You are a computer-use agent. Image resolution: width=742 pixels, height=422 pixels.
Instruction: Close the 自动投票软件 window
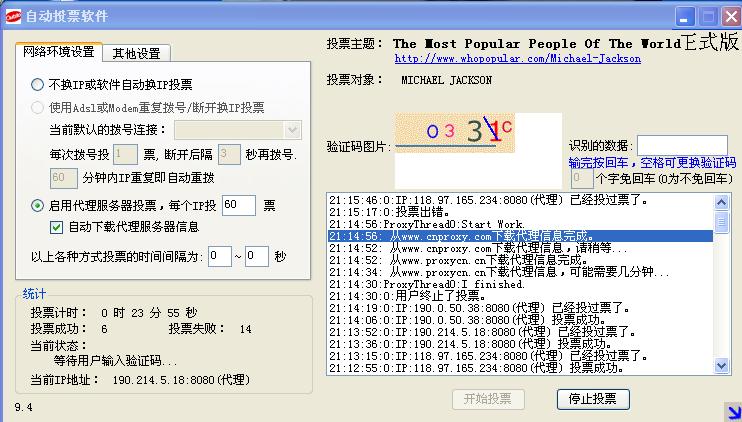(731, 18)
